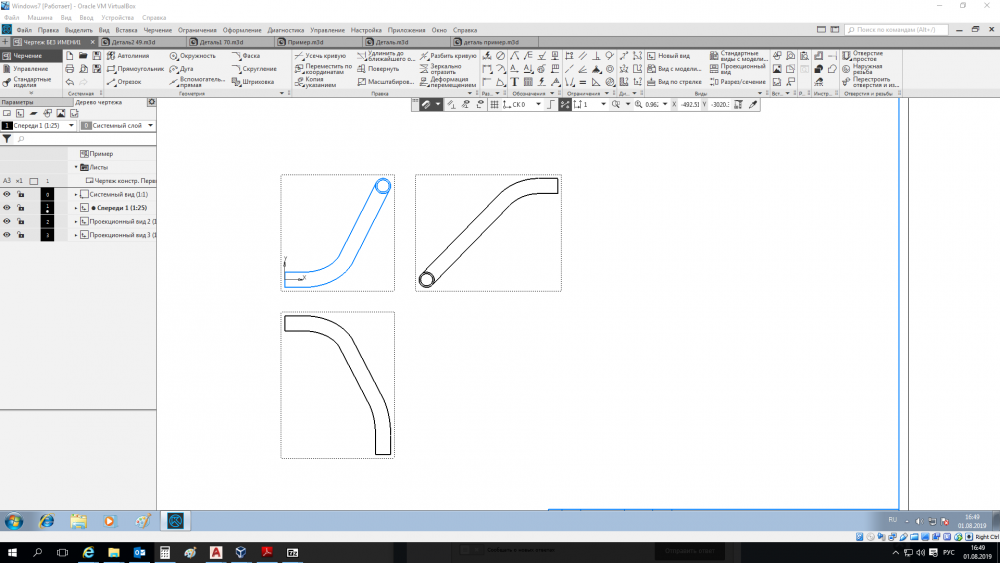This screenshot has height=563, width=1000.
Task: Switch to the Параметры panel tab
Action: pos(18,102)
